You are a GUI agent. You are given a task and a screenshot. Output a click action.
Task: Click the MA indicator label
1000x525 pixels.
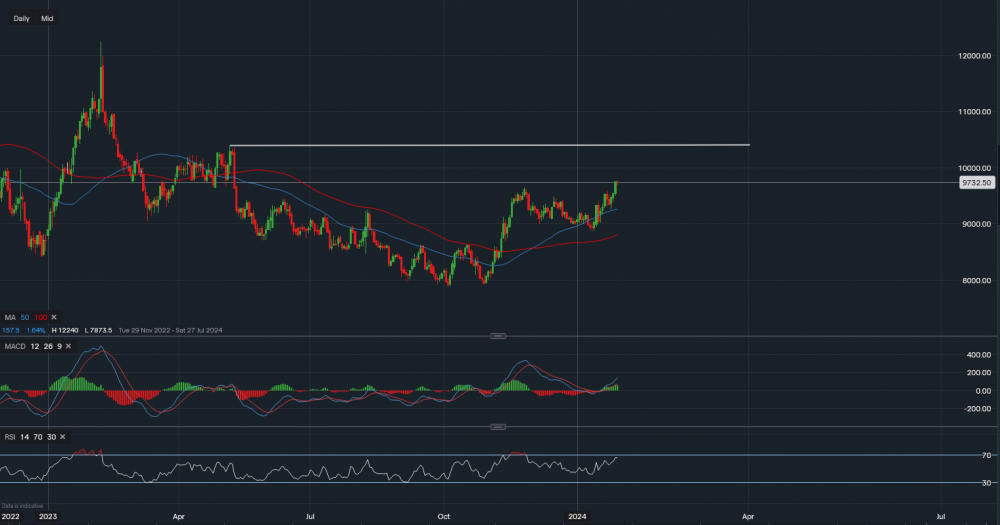tap(11, 316)
